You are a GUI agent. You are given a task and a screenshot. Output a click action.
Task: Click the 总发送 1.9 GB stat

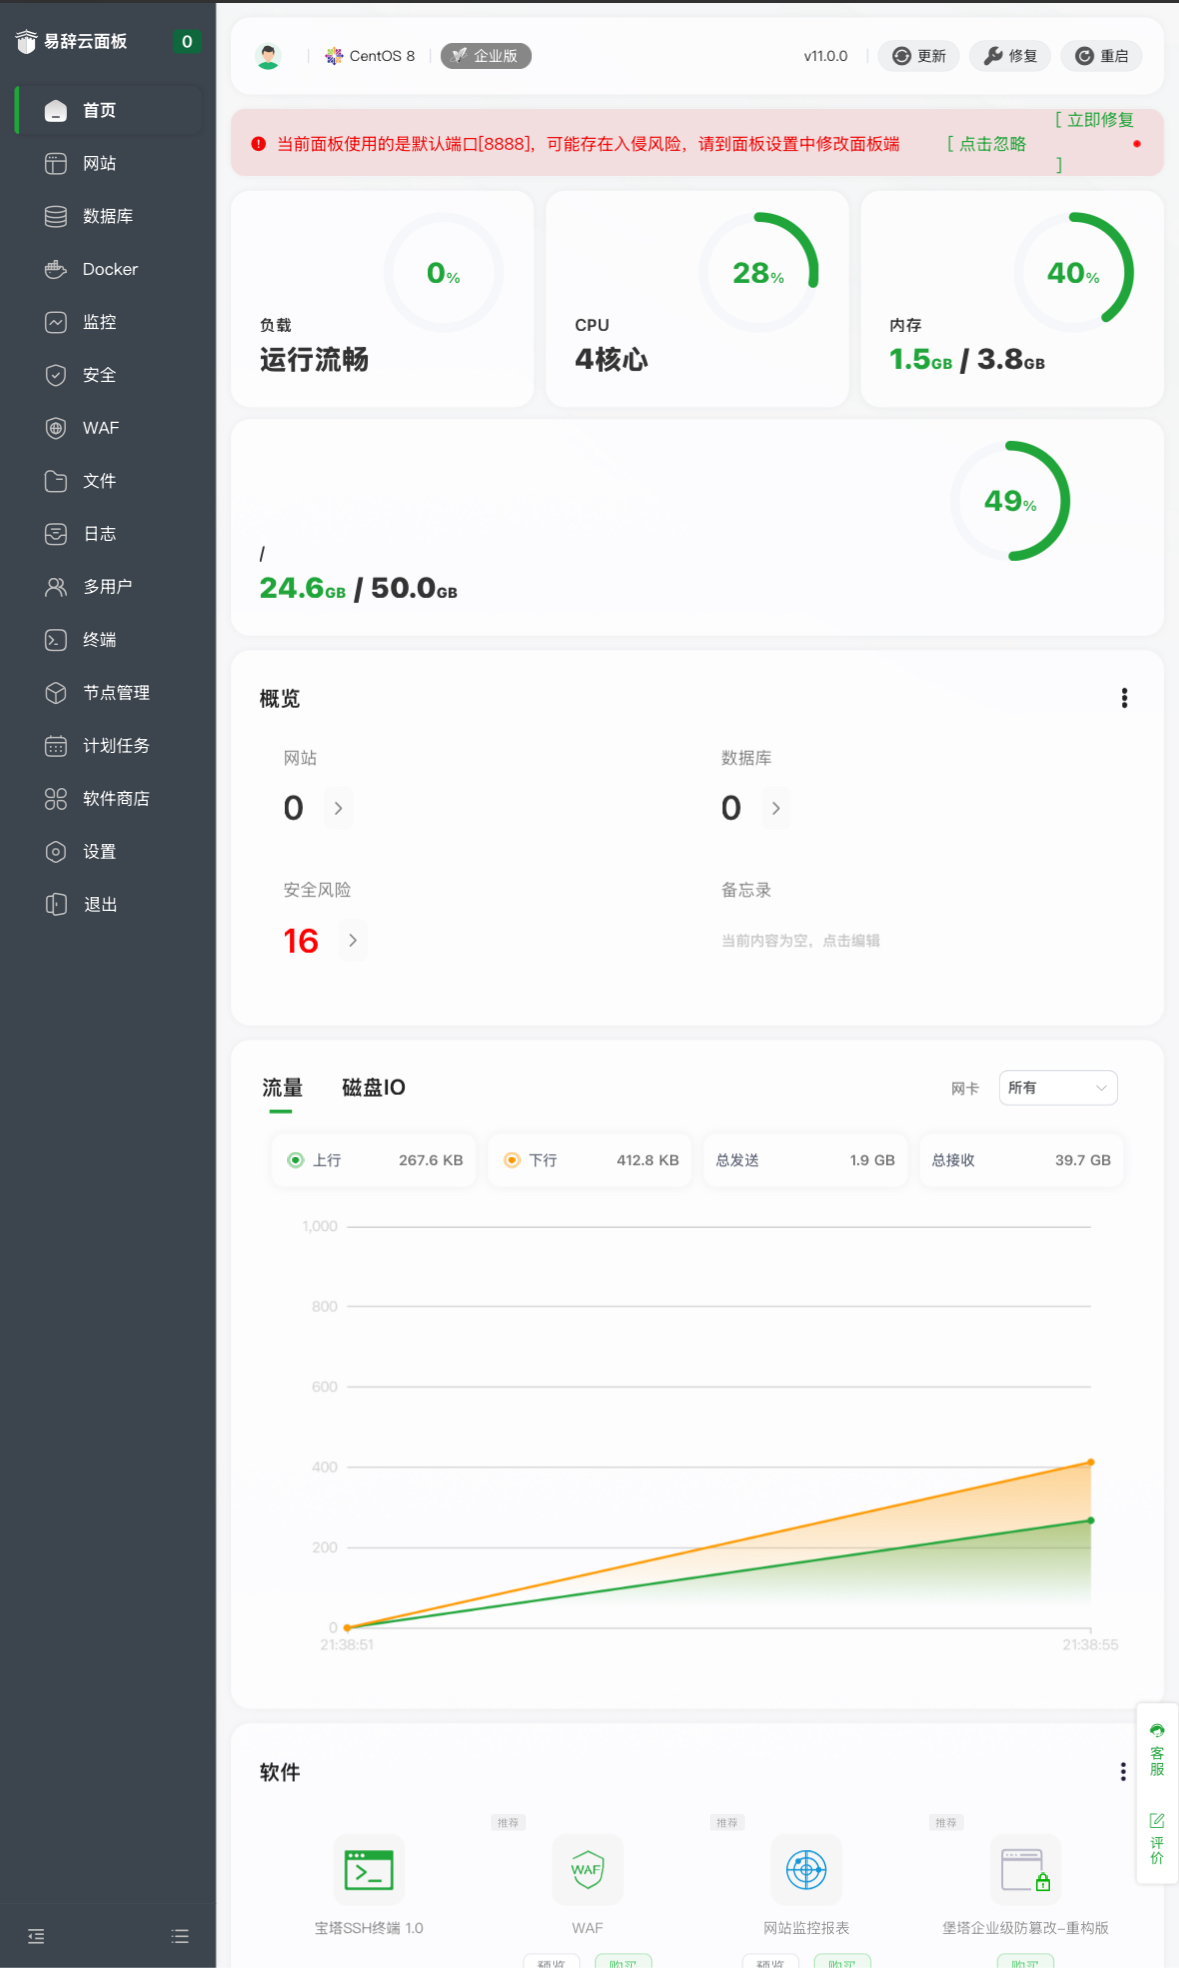(x=806, y=1161)
